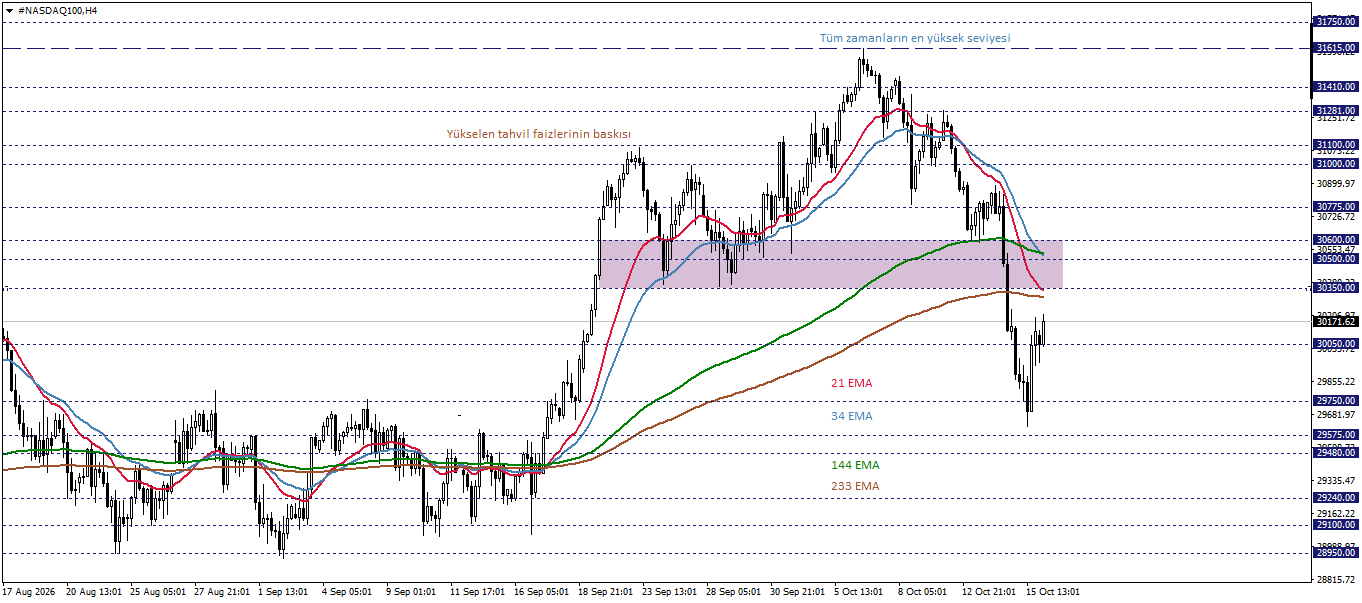Viewport: 1362px width, 603px height.
Task: Click the 31615.00 all-time-high price tag
Action: (x=1335, y=48)
